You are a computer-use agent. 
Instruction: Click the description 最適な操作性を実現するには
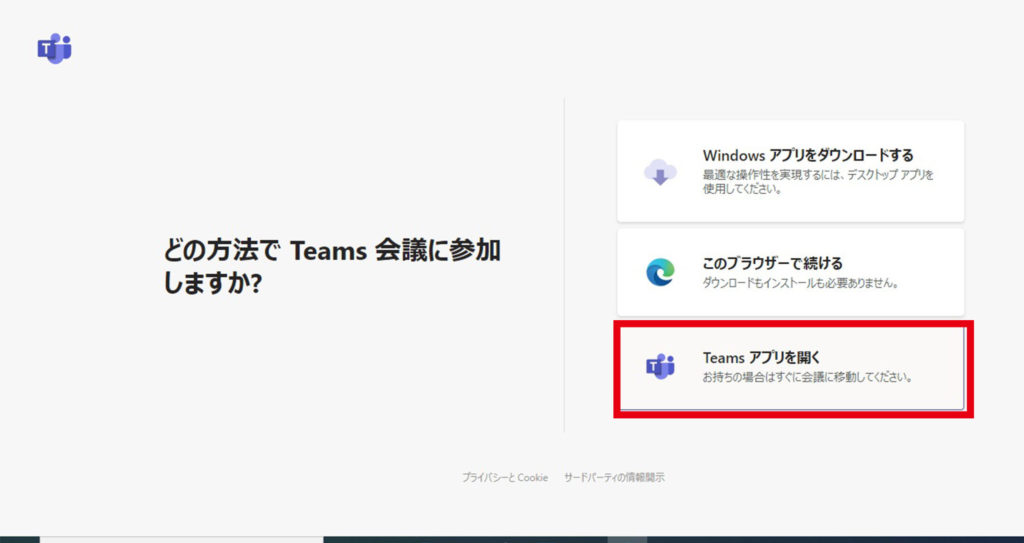(x=818, y=182)
